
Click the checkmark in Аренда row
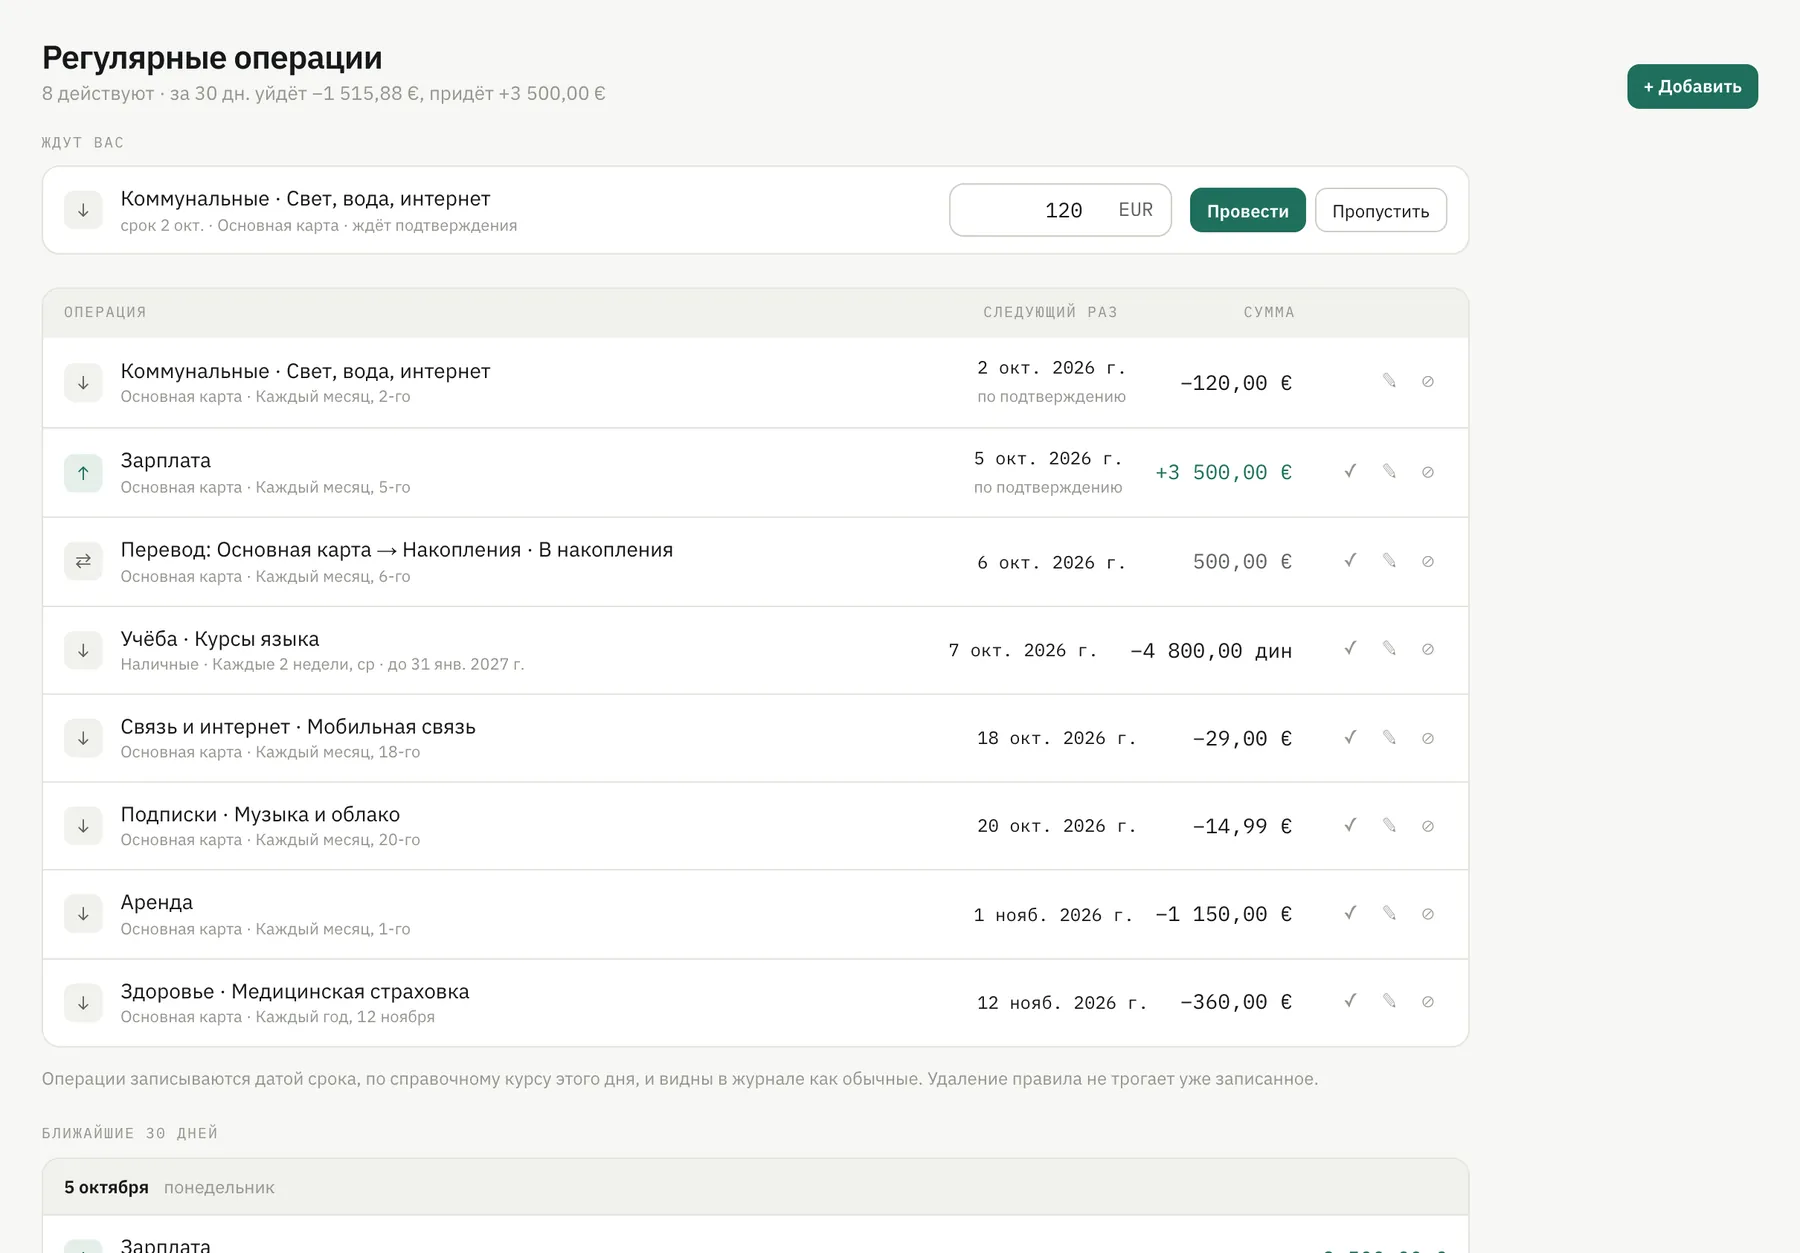click(1350, 913)
